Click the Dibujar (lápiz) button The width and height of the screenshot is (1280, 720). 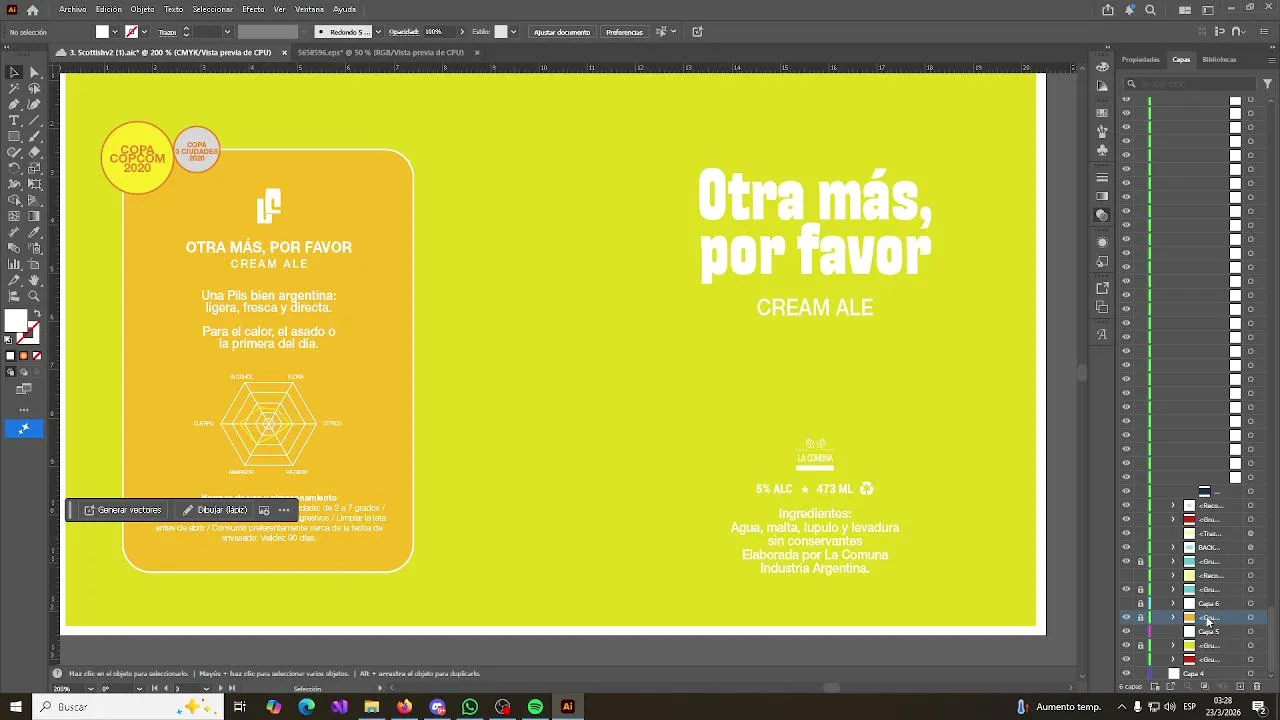point(214,510)
